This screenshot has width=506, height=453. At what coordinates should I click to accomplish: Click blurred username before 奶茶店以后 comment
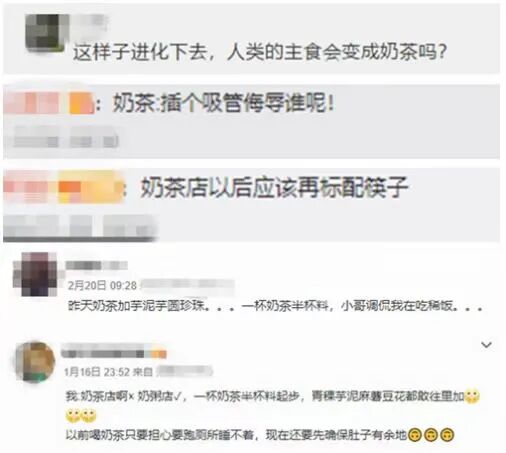click(x=63, y=187)
